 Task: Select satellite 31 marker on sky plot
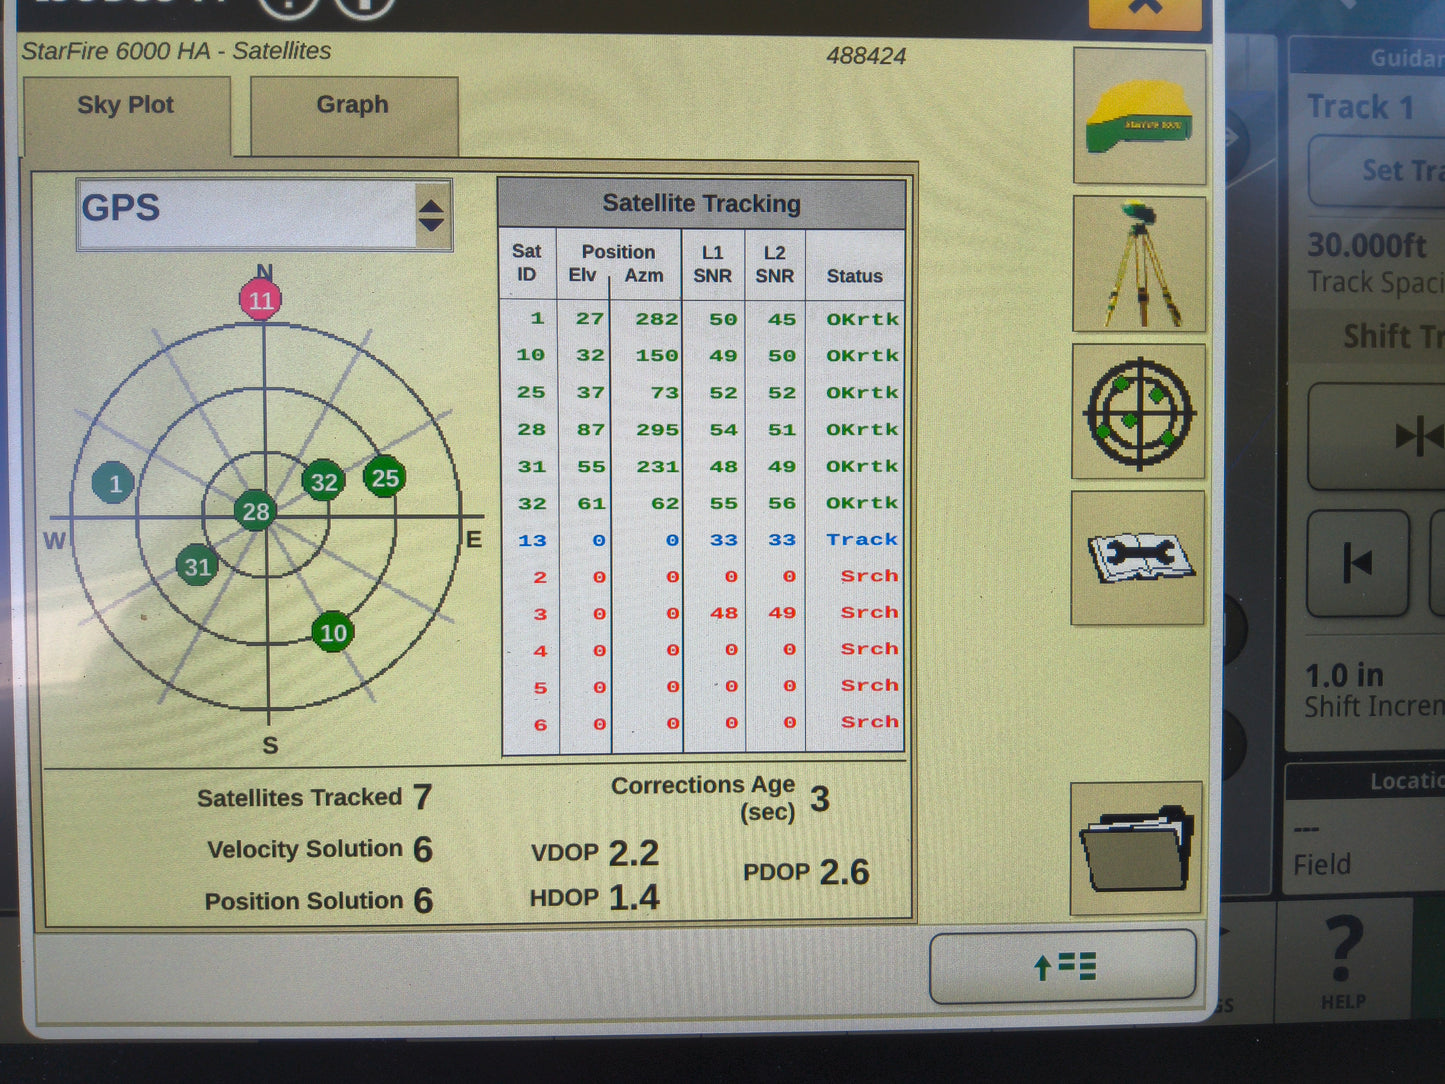[197, 567]
